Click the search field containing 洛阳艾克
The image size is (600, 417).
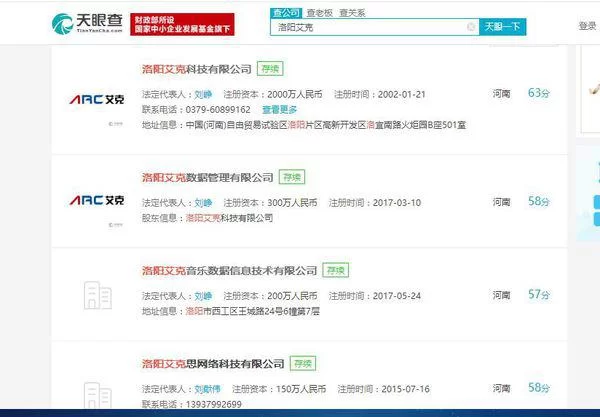point(370,27)
